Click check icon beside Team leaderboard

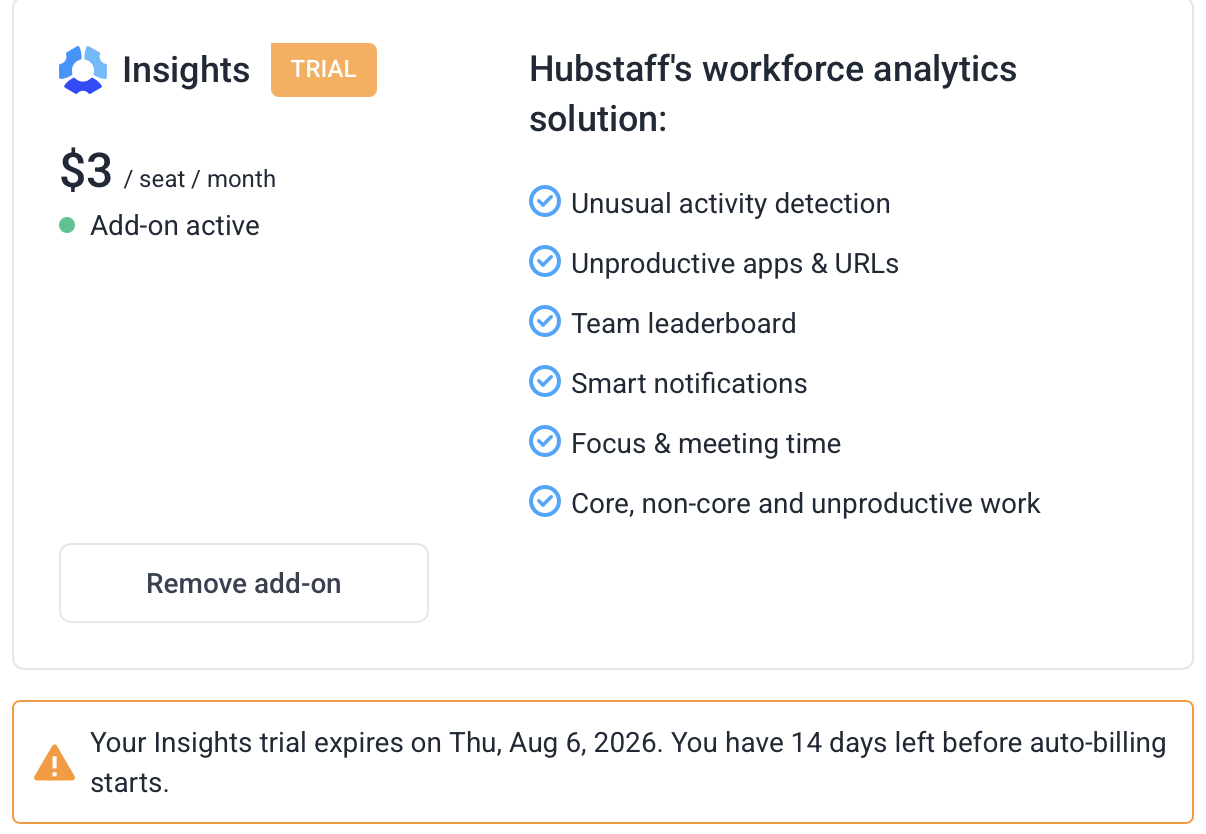[x=544, y=321]
